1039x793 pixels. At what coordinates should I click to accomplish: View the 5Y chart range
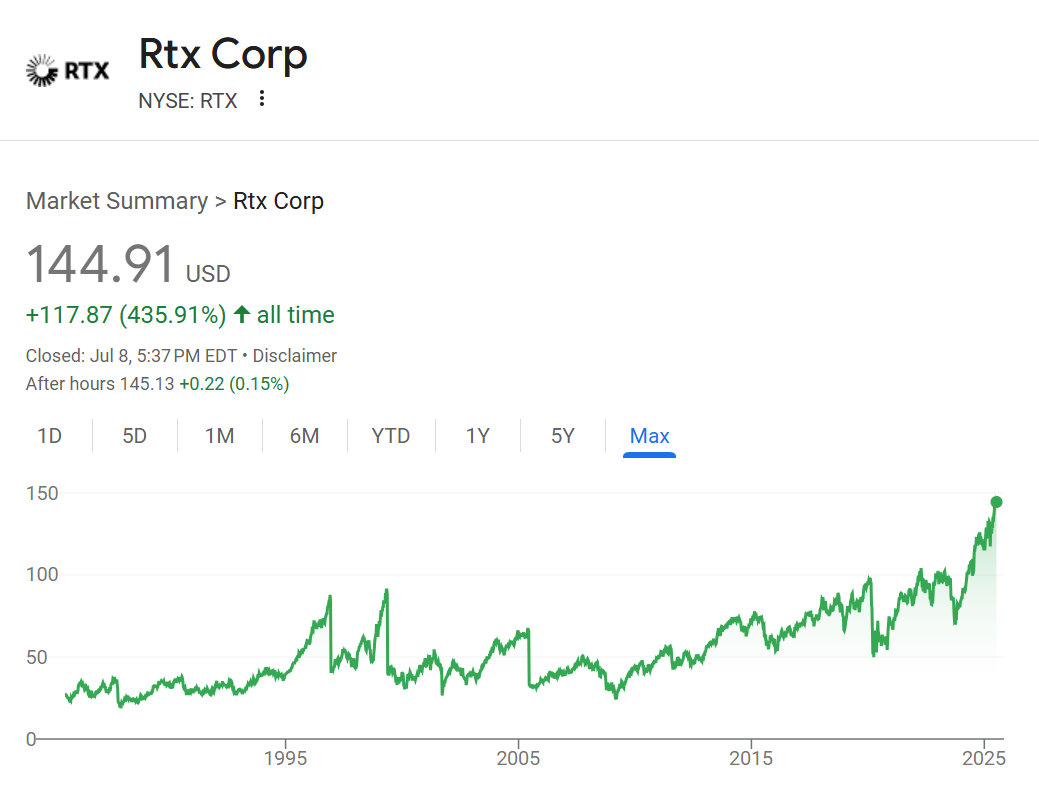(563, 436)
